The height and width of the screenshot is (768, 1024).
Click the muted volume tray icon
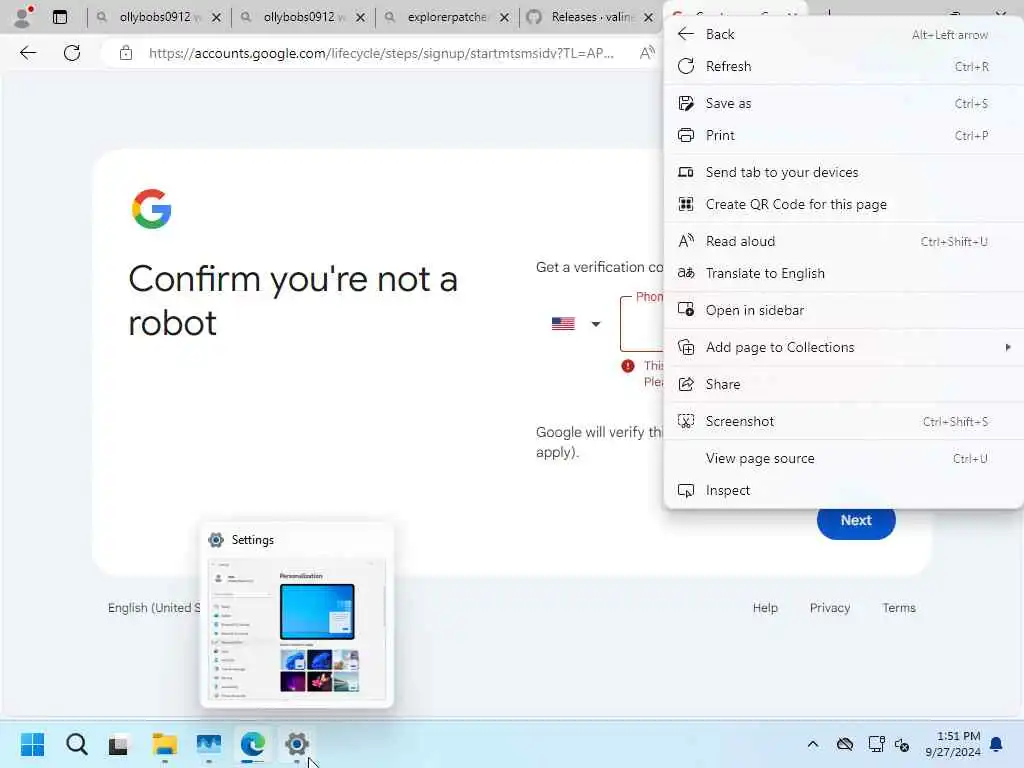[x=902, y=744]
